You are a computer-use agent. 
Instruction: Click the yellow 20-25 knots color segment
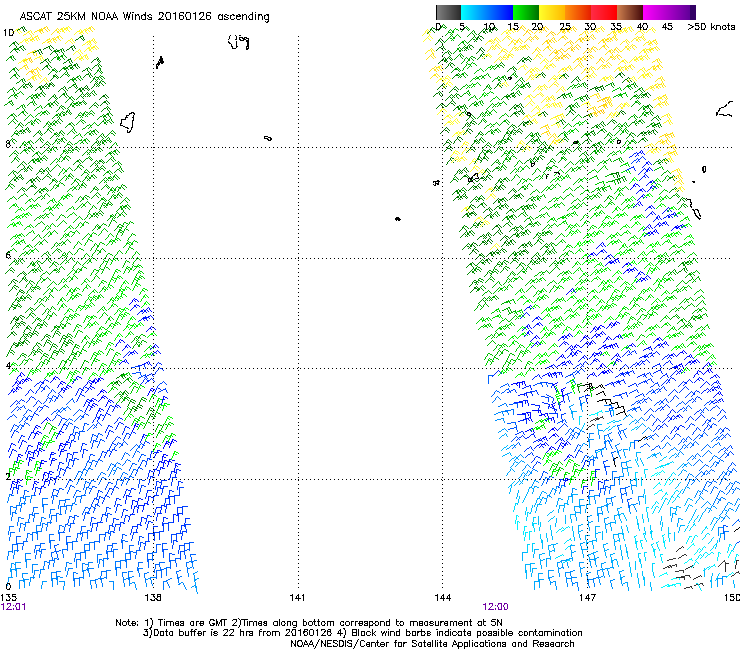(x=552, y=12)
